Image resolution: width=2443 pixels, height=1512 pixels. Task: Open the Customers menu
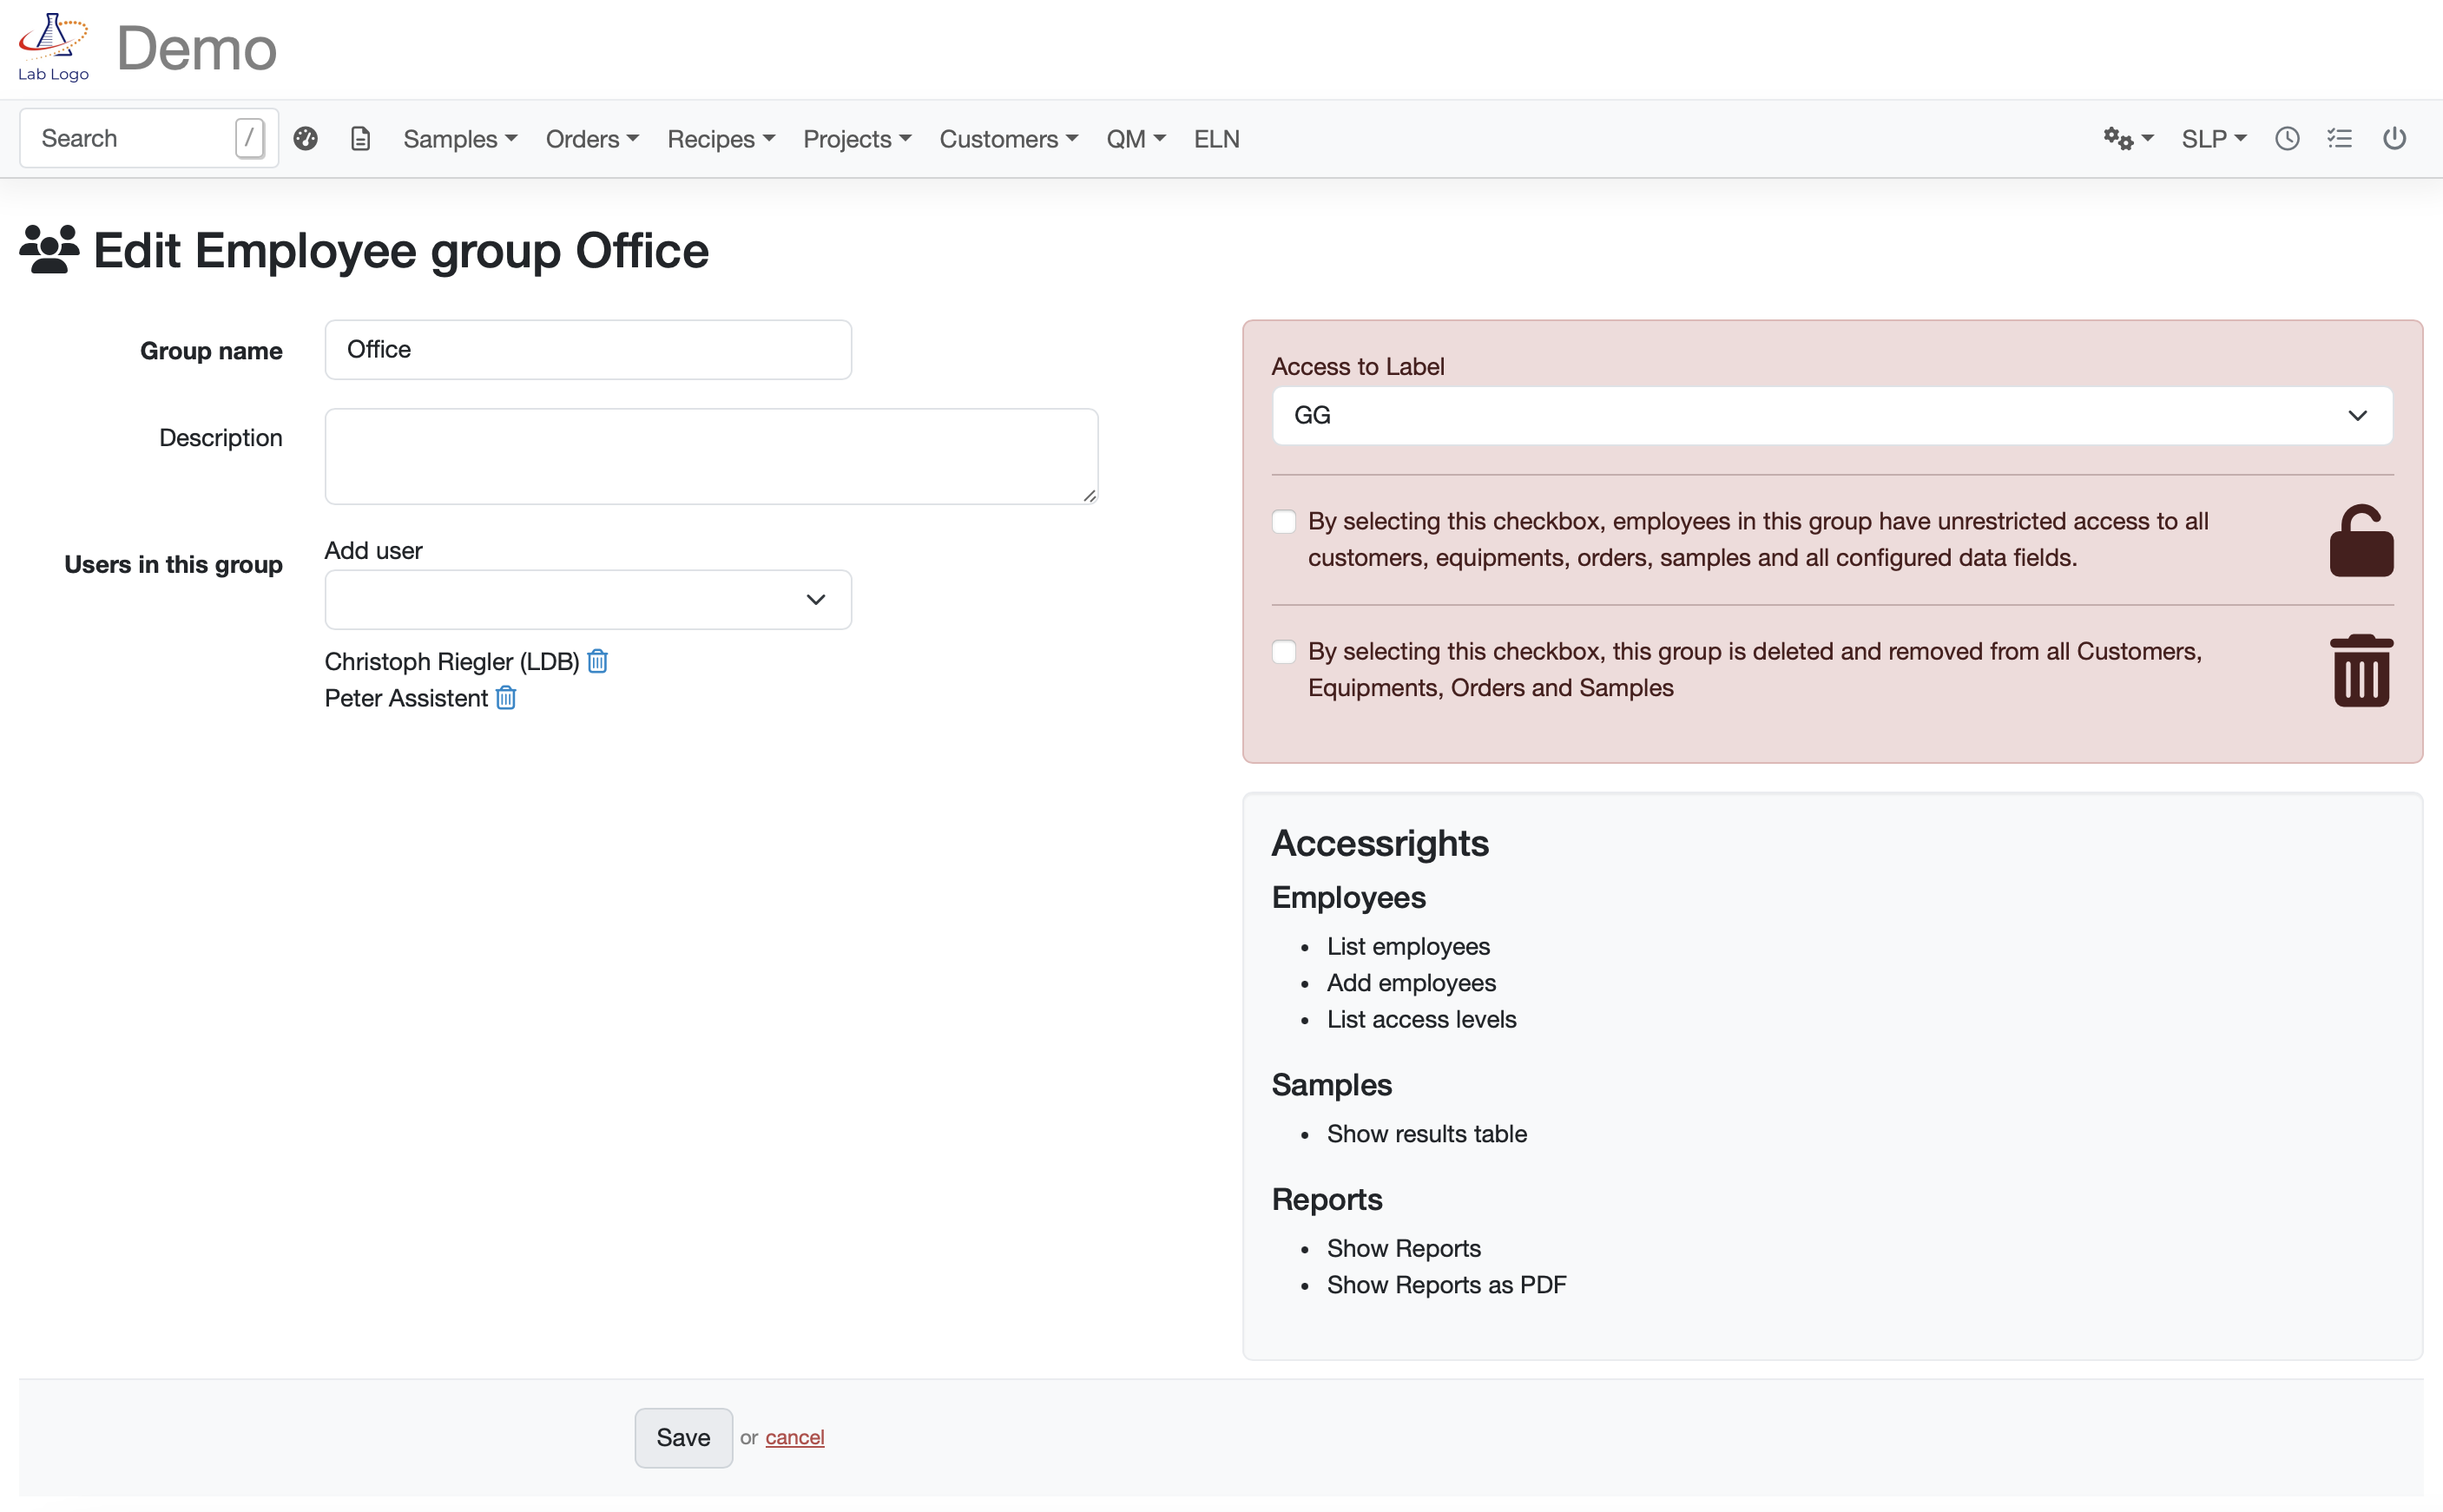pos(1007,138)
